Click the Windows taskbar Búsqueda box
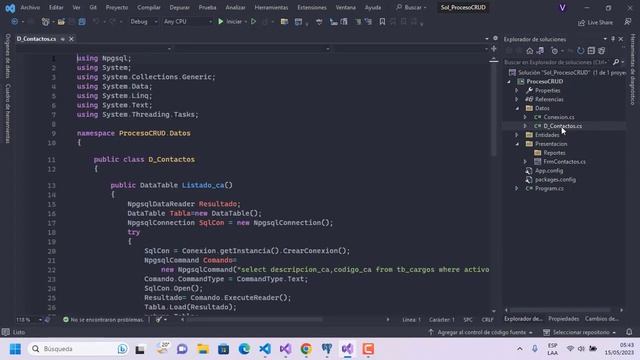640x360 pixels. click(x=79, y=349)
